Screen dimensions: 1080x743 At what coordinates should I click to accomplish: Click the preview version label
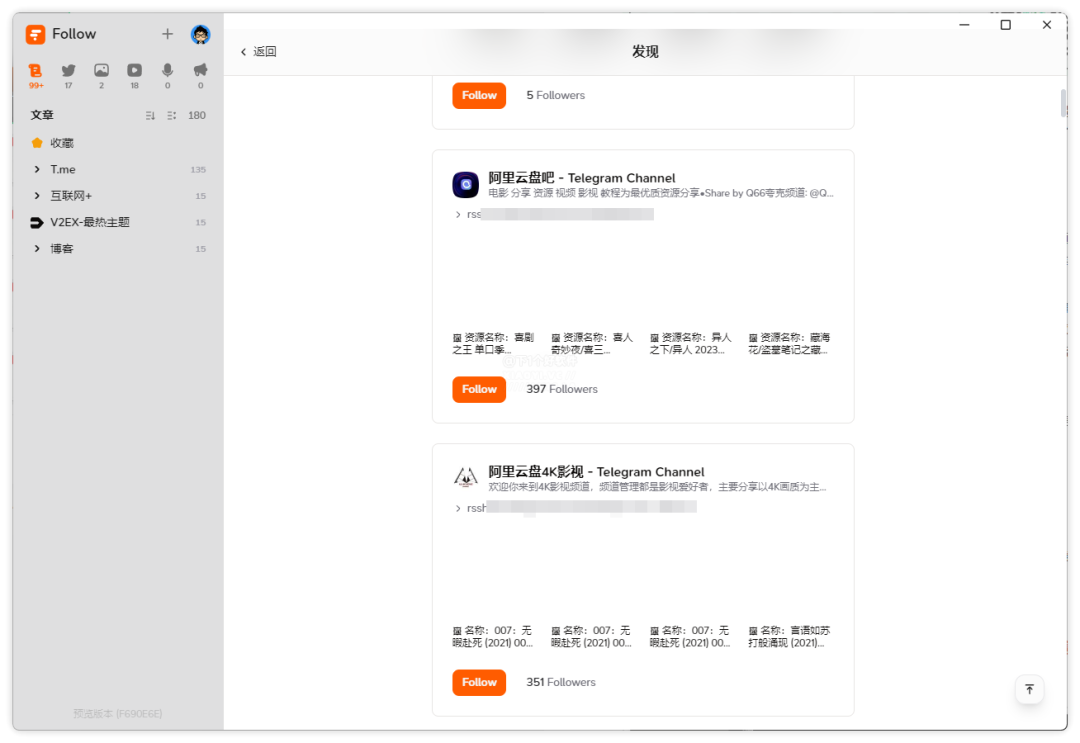[x=118, y=714]
